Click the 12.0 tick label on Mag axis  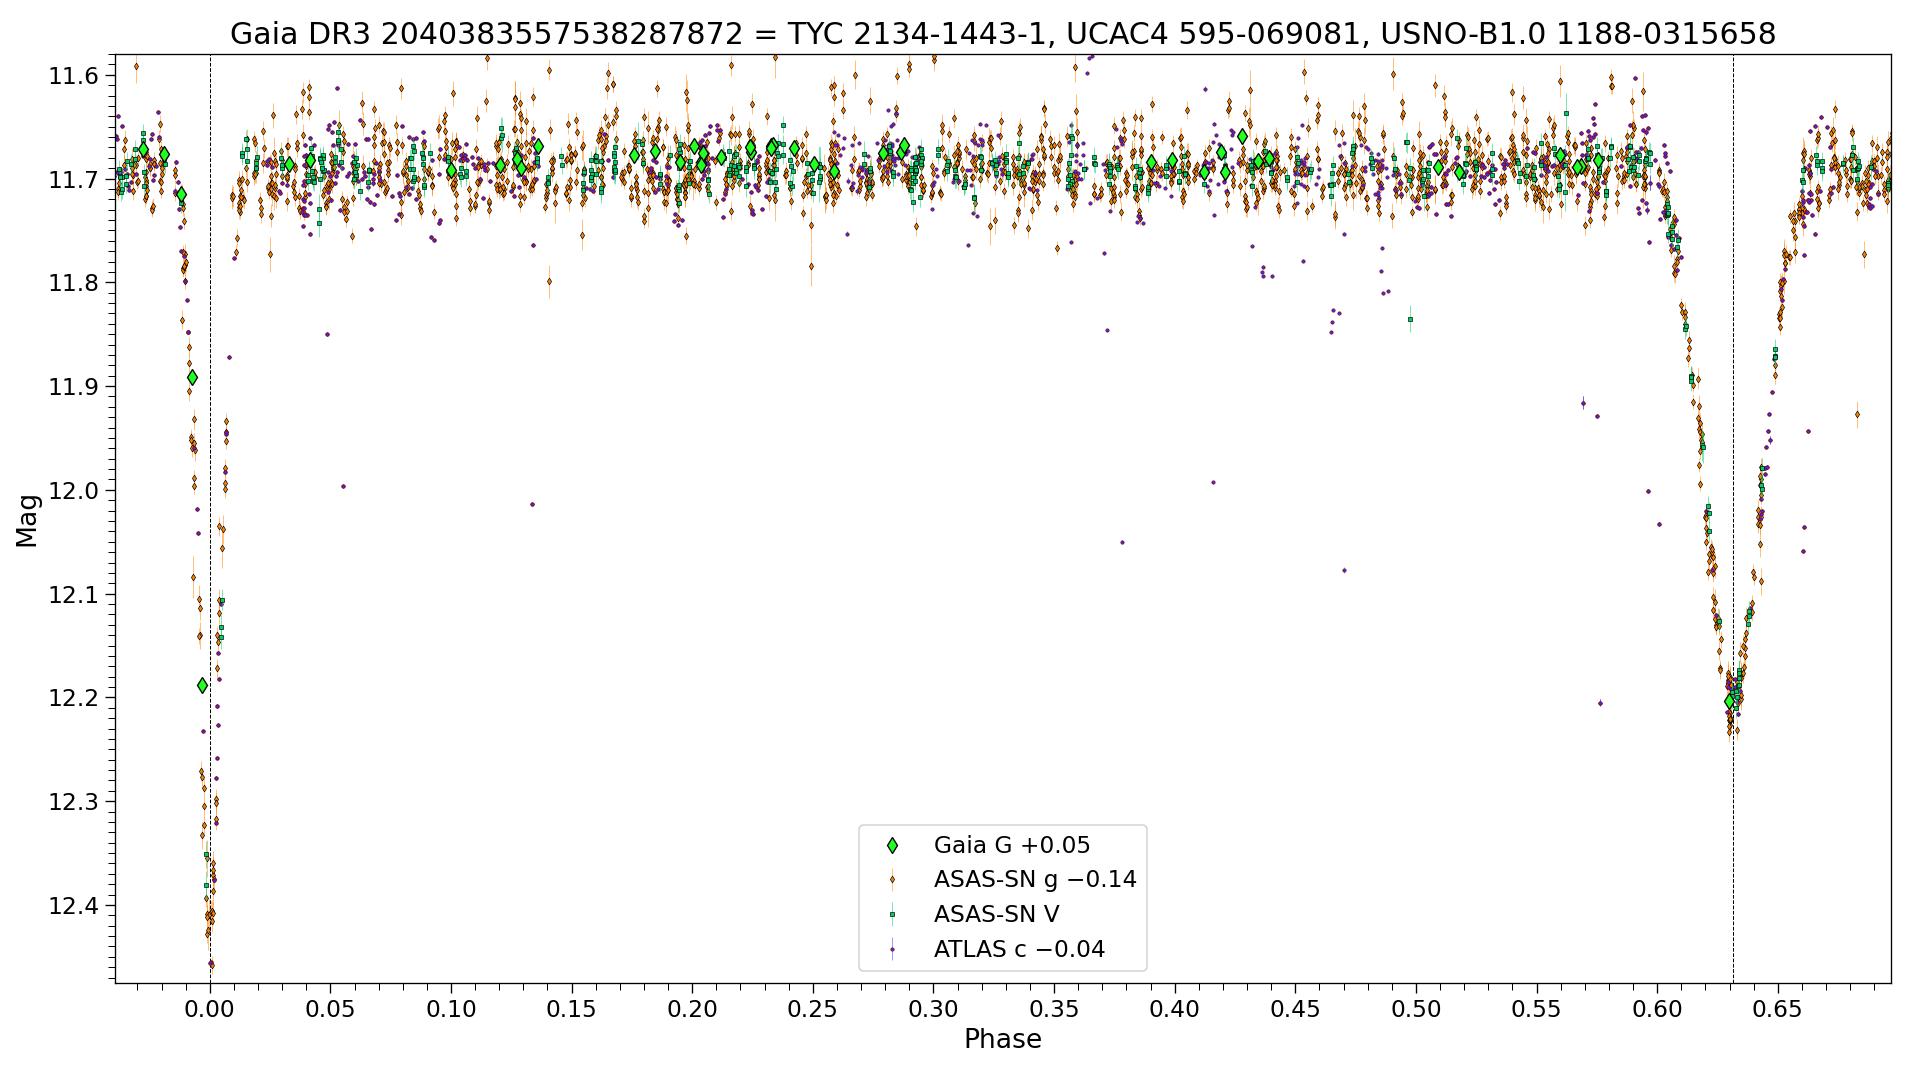pos(73,491)
